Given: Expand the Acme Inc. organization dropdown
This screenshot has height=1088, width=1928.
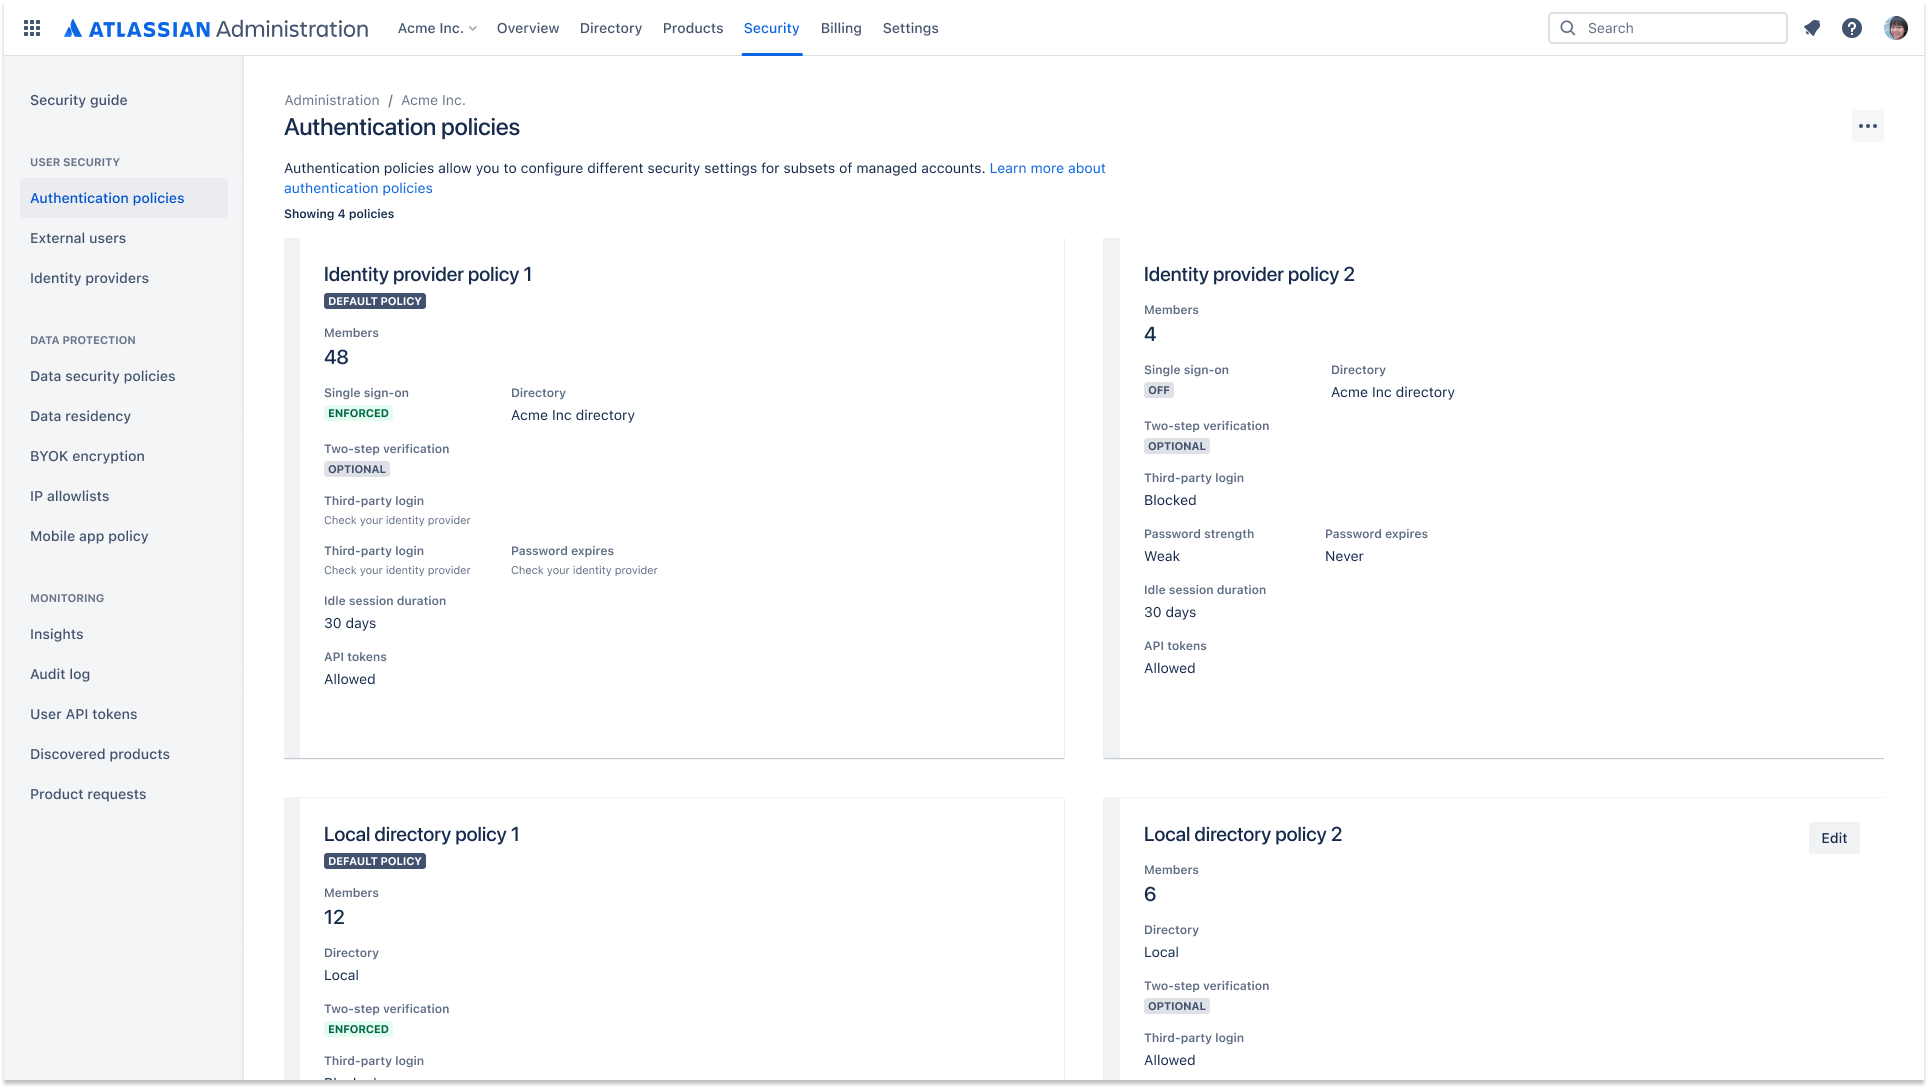Looking at the screenshot, I should (x=437, y=28).
